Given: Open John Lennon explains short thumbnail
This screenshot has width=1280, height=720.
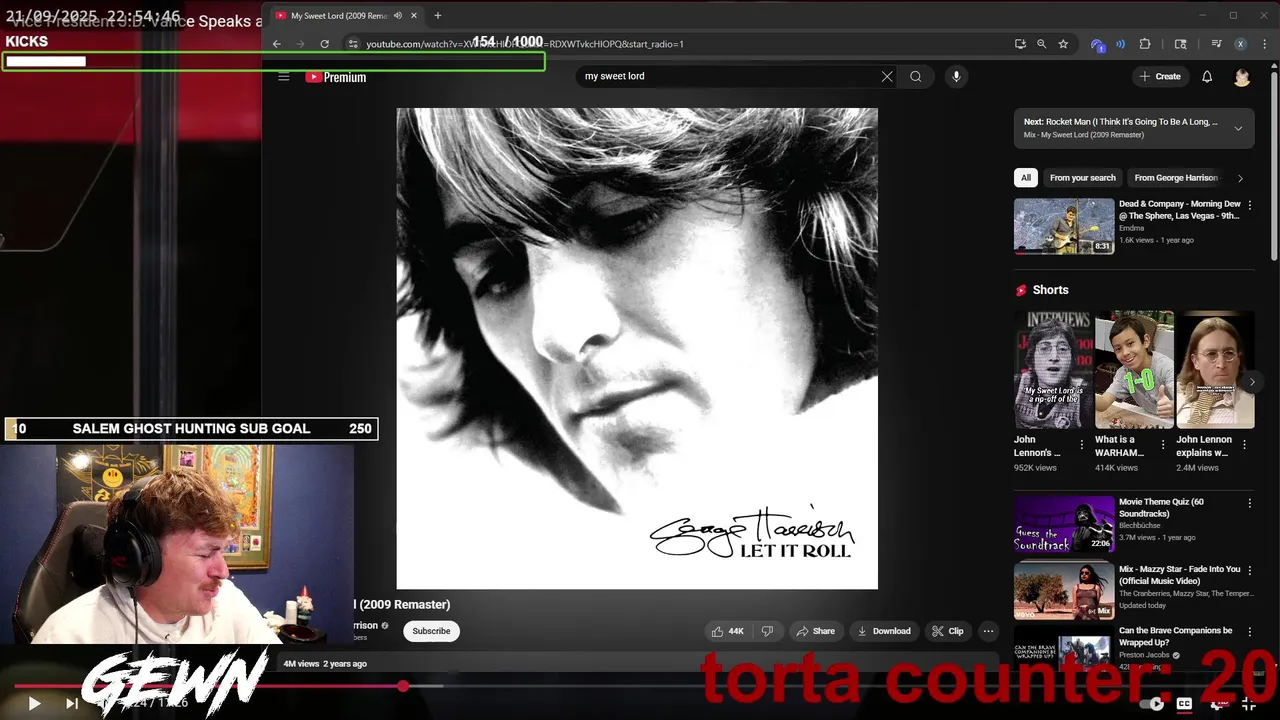Looking at the screenshot, I should click(x=1215, y=369).
